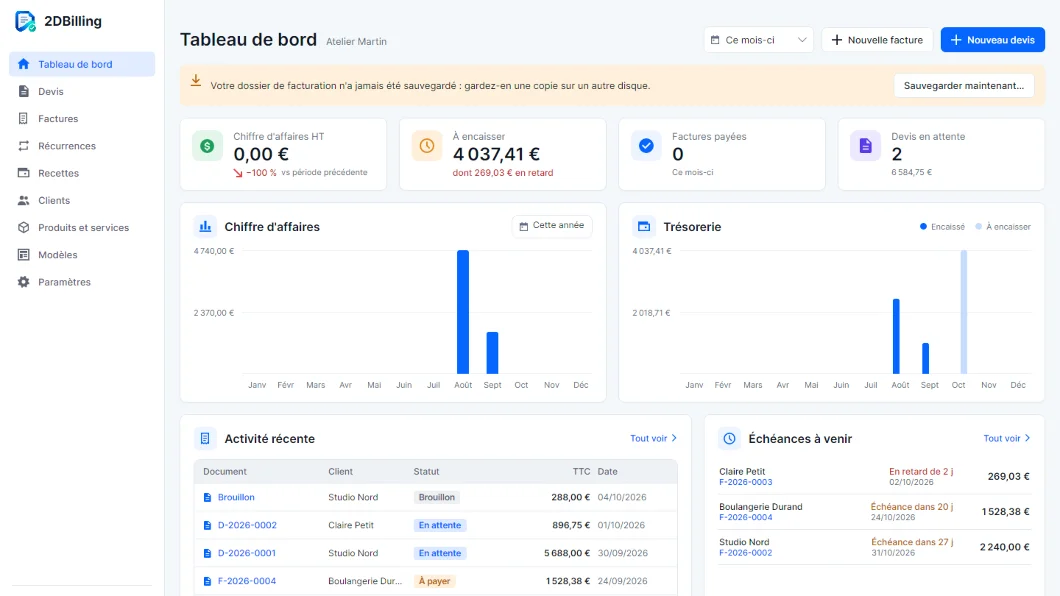1060x596 pixels.
Task: Click Tout voir in Activité récente
Action: (x=654, y=439)
